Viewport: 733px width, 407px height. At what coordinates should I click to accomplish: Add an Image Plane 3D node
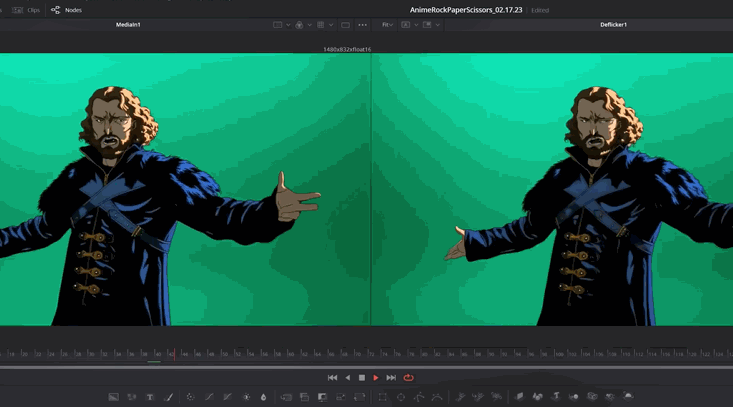click(519, 397)
